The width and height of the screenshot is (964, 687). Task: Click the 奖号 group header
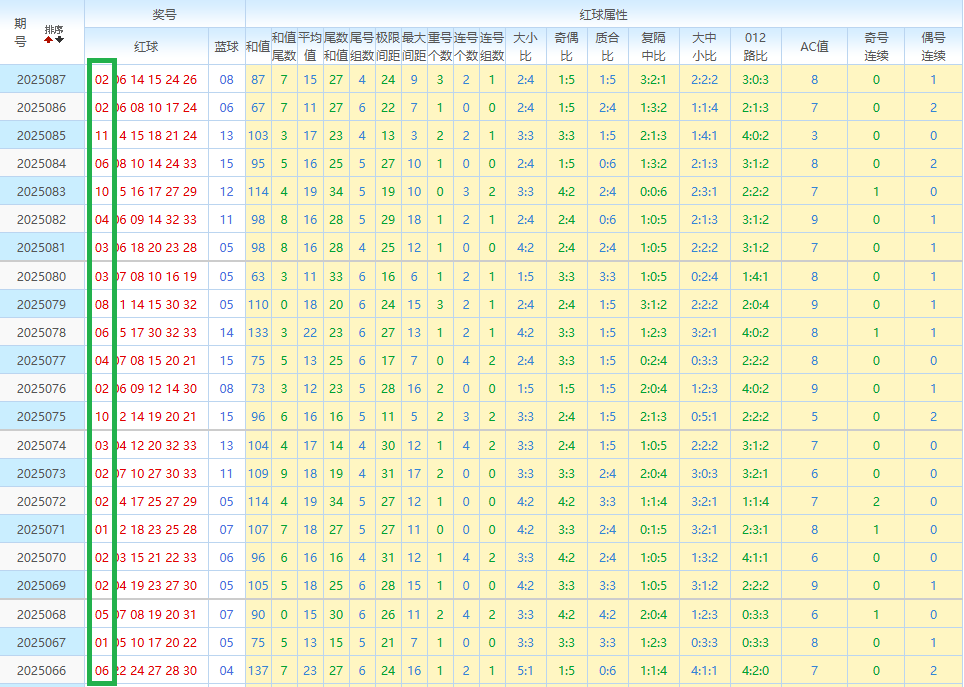pos(165,14)
